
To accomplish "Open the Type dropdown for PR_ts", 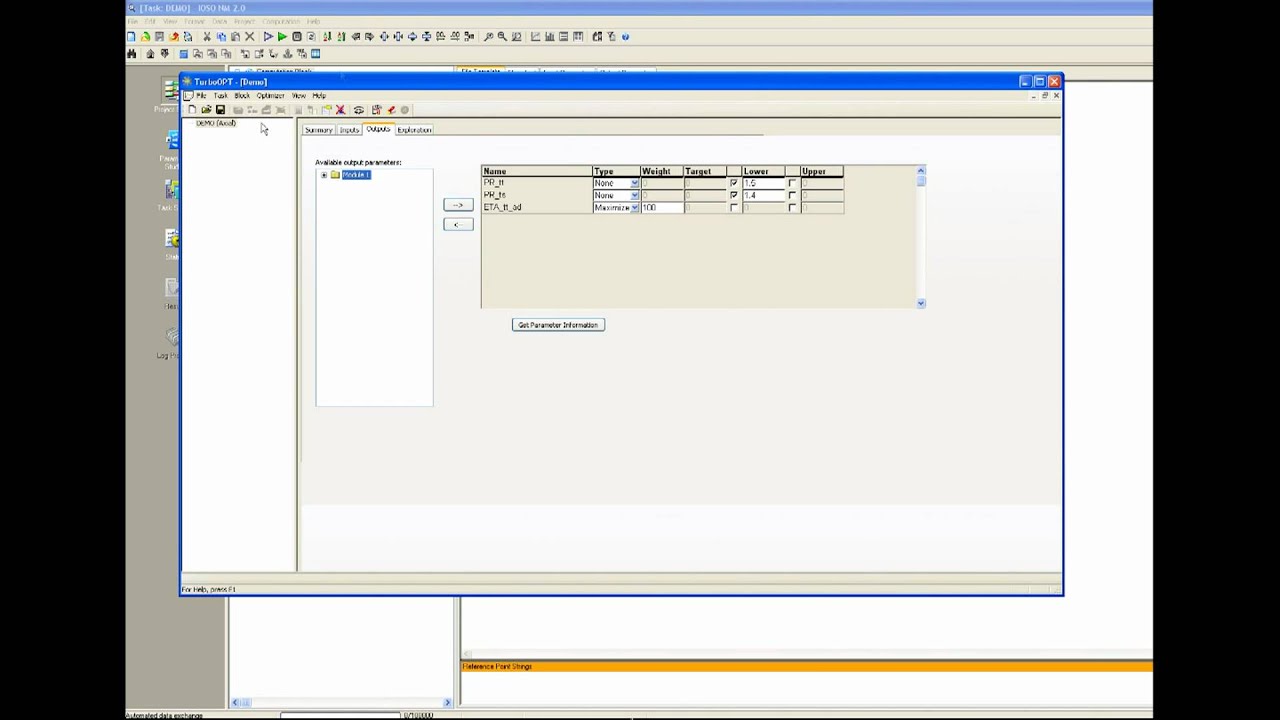I will pyautogui.click(x=634, y=195).
